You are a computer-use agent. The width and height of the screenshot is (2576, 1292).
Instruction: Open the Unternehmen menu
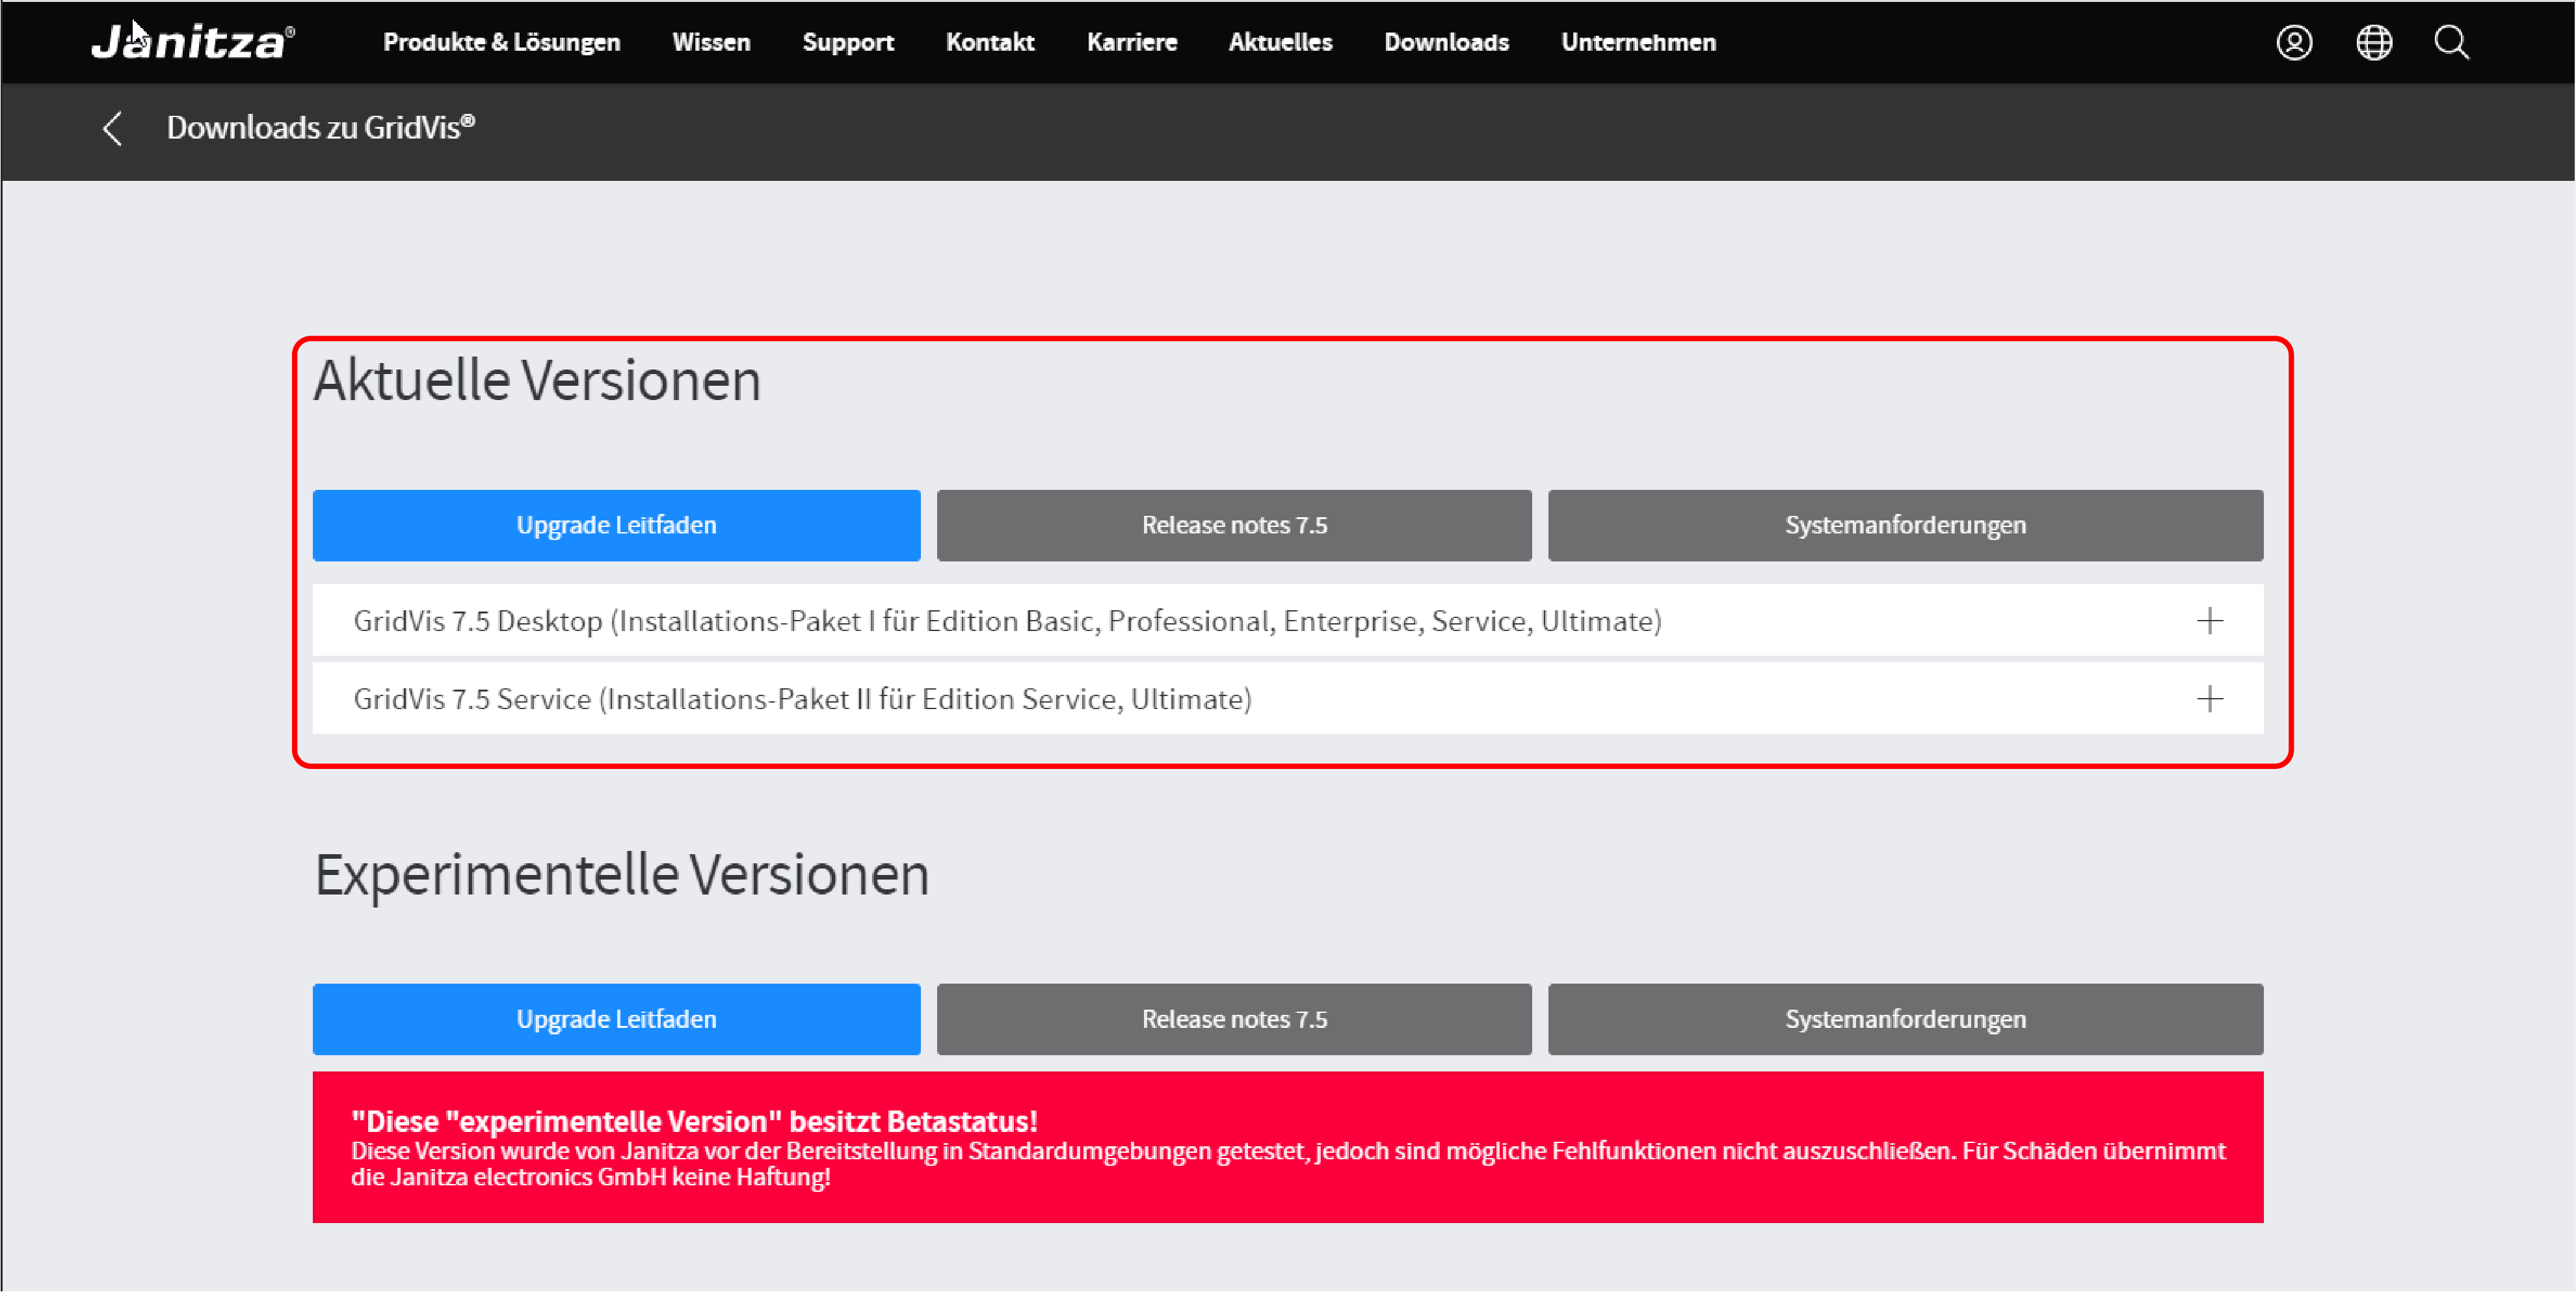coord(1638,42)
